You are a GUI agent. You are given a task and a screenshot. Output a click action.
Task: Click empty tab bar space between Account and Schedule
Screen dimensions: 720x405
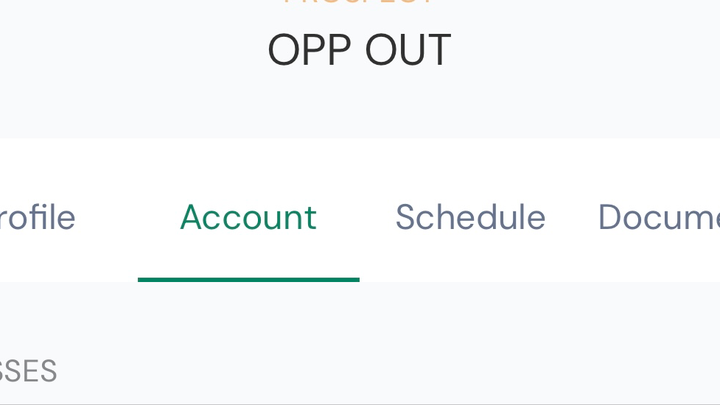[x=357, y=217]
